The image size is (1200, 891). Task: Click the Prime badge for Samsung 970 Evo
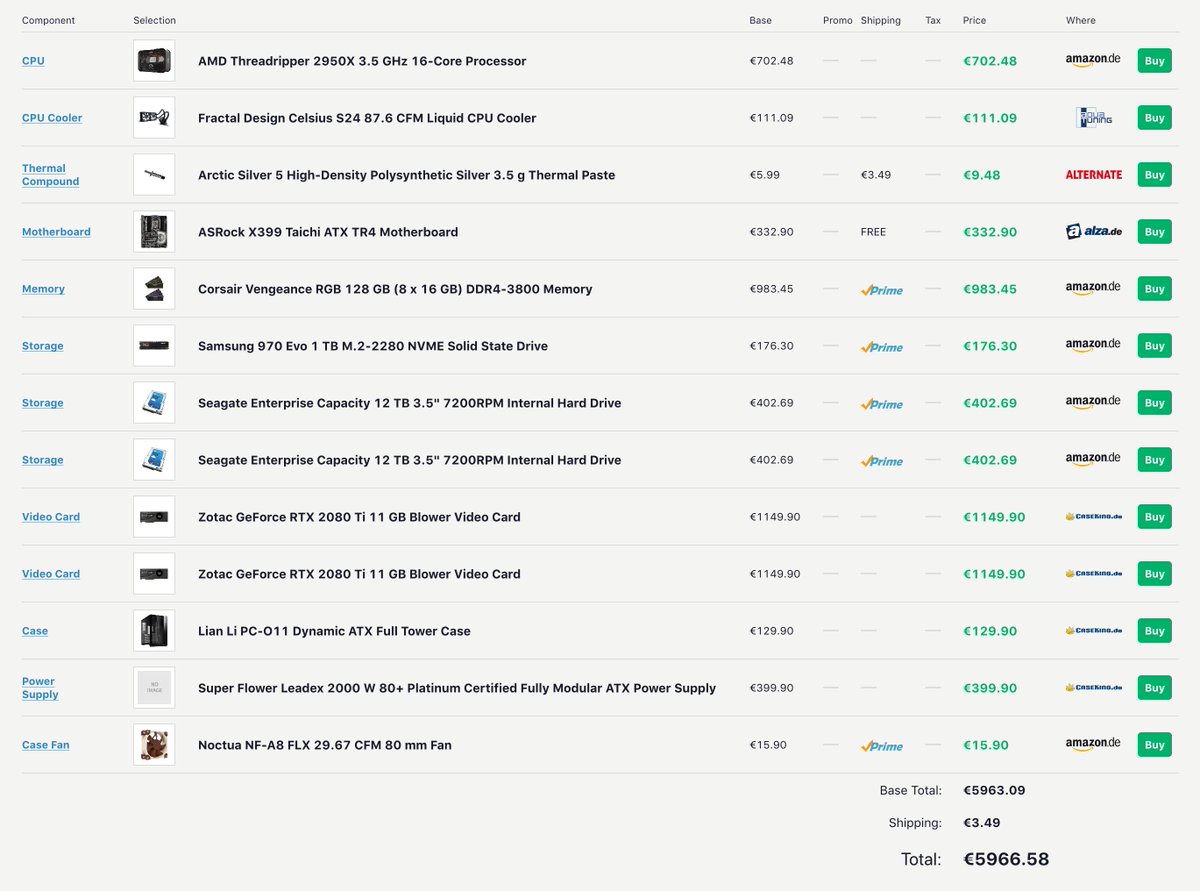tap(881, 347)
